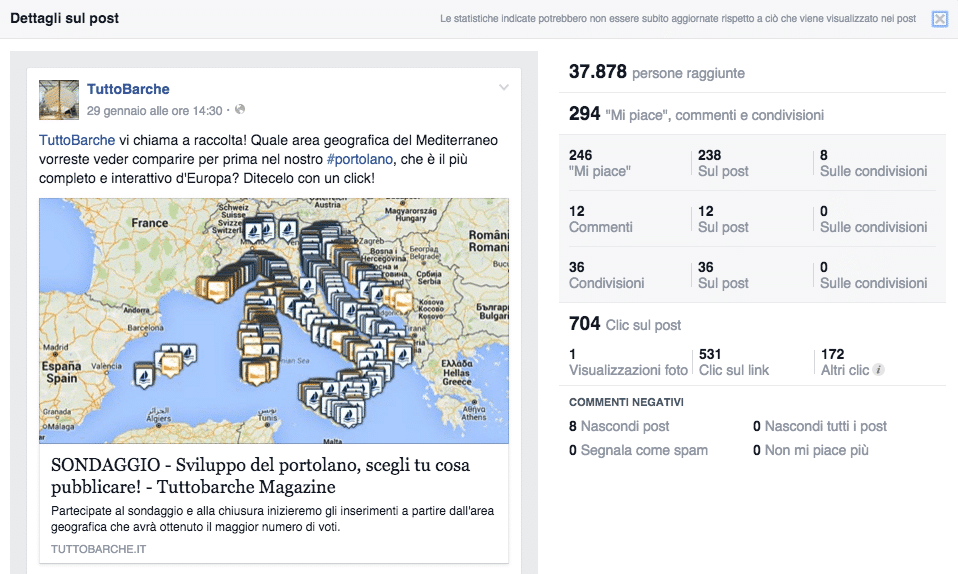Click the statistics disclaimer text in header
The image size is (958, 574).
[x=678, y=19]
